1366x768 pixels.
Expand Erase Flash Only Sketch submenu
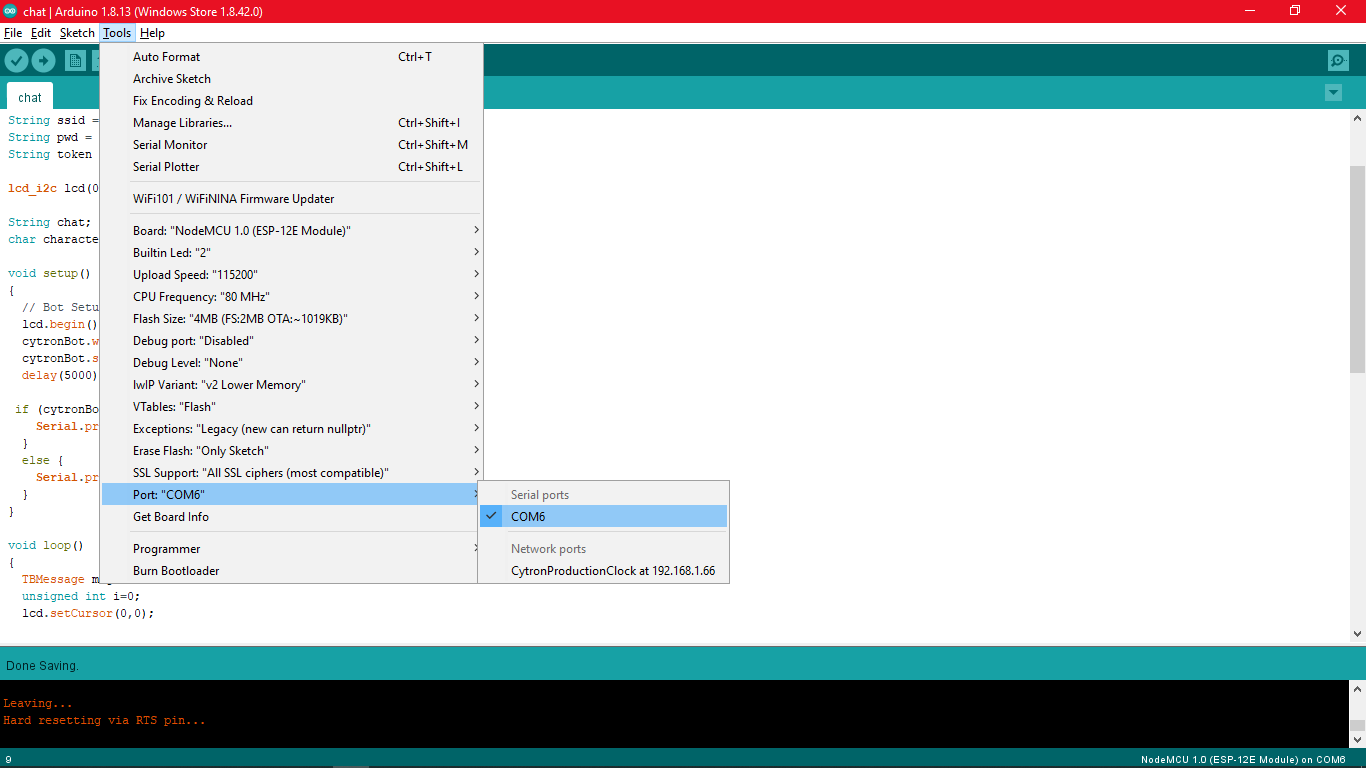tap(291, 451)
